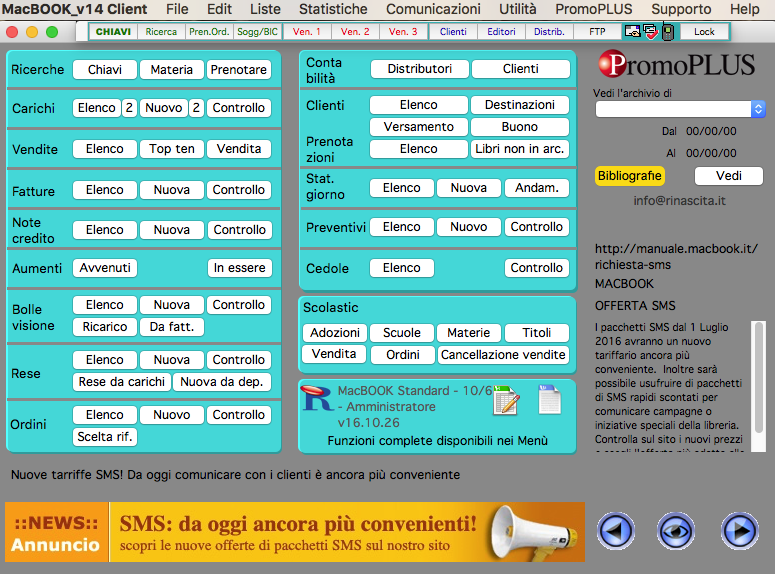Select the CHIAVI toolbar tab

click(113, 32)
